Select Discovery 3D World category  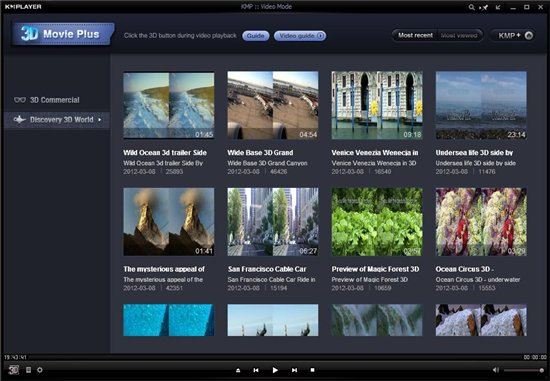click(x=57, y=120)
